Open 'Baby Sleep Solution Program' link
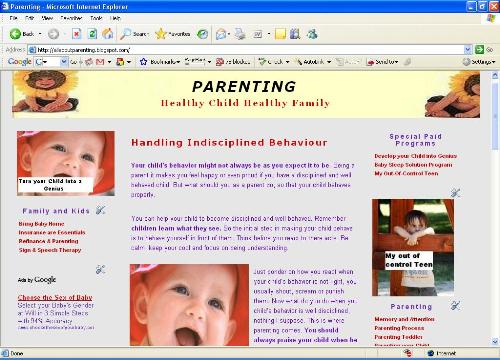Viewport: 500px width, 360px height. click(413, 165)
